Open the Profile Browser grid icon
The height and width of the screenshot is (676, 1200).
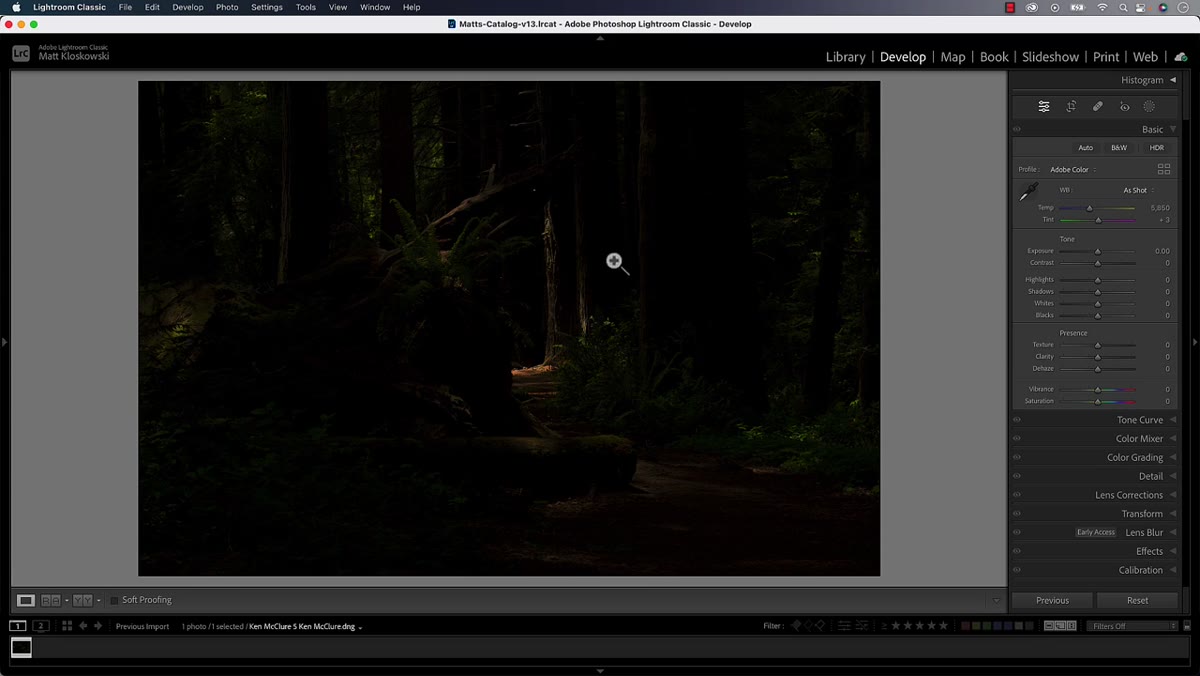(x=1164, y=169)
